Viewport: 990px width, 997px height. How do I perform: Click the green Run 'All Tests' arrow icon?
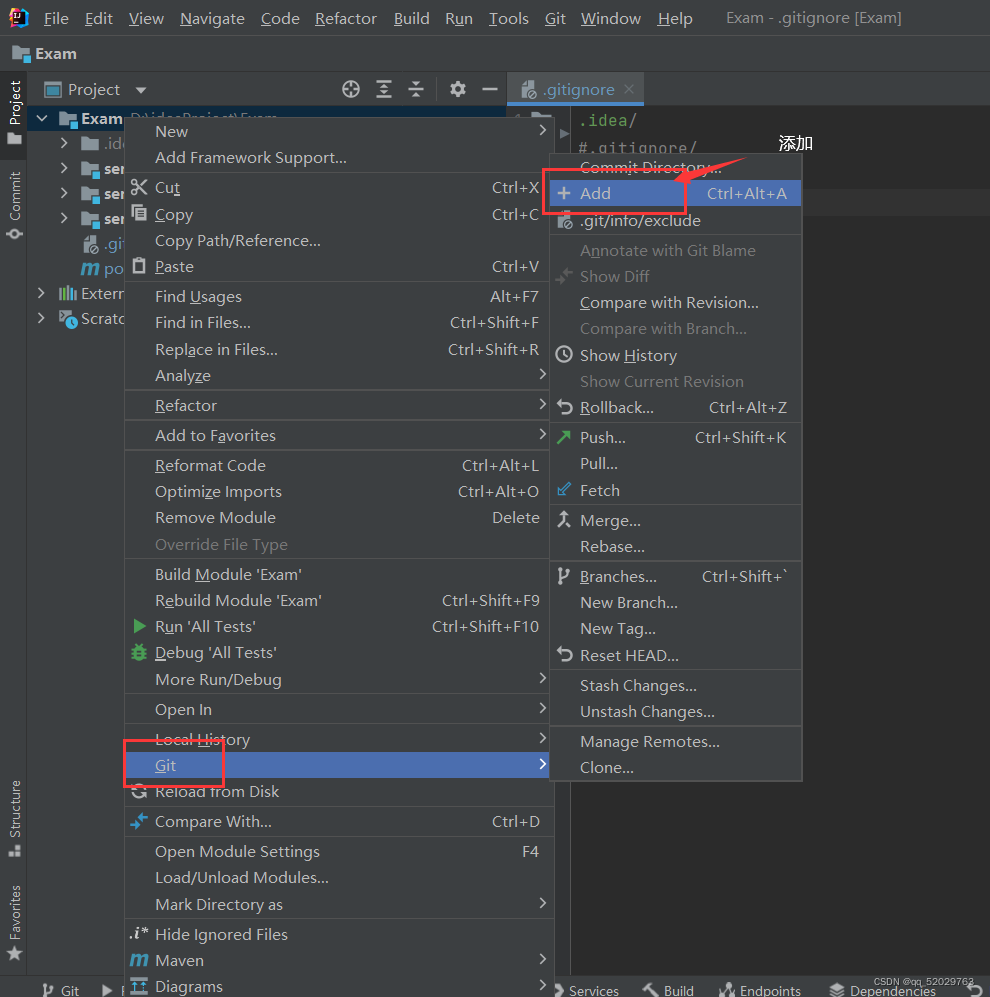point(139,626)
